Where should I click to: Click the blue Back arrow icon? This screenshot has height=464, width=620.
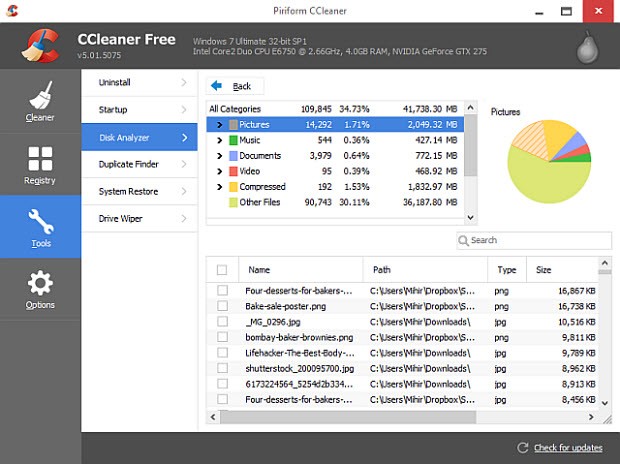coord(216,85)
